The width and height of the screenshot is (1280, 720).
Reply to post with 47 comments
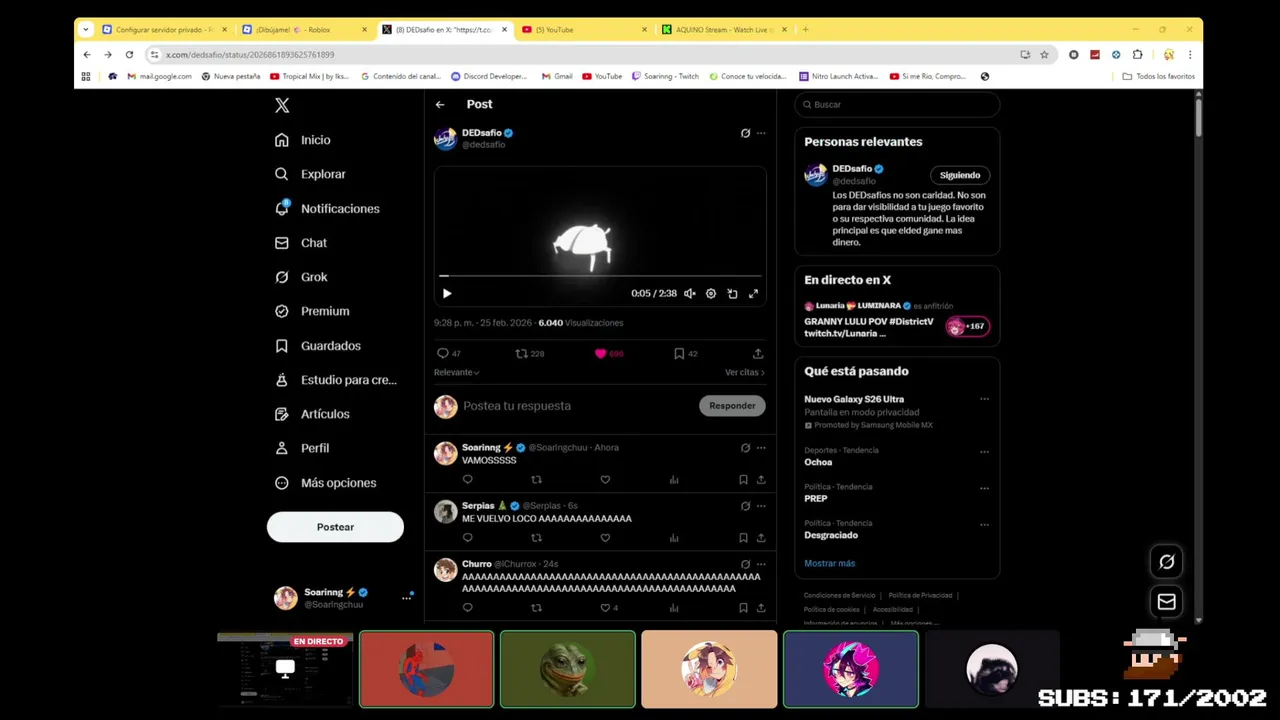point(448,353)
